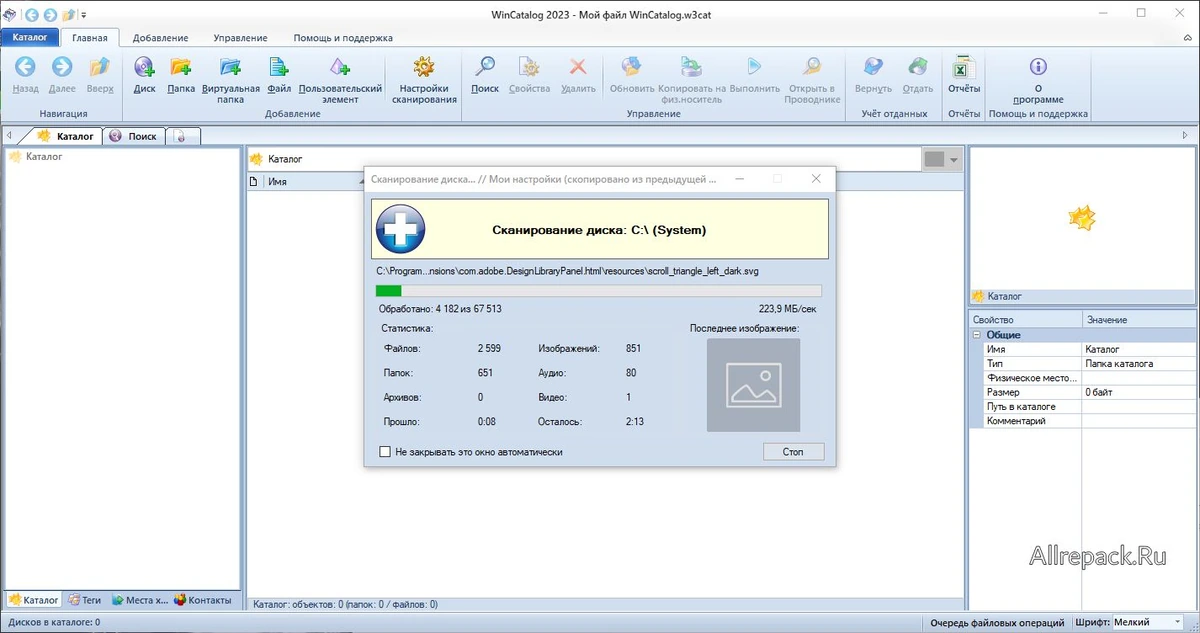The image size is (1200, 633).
Task: Click the Свойство column header
Action: pyautogui.click(x=1026, y=320)
